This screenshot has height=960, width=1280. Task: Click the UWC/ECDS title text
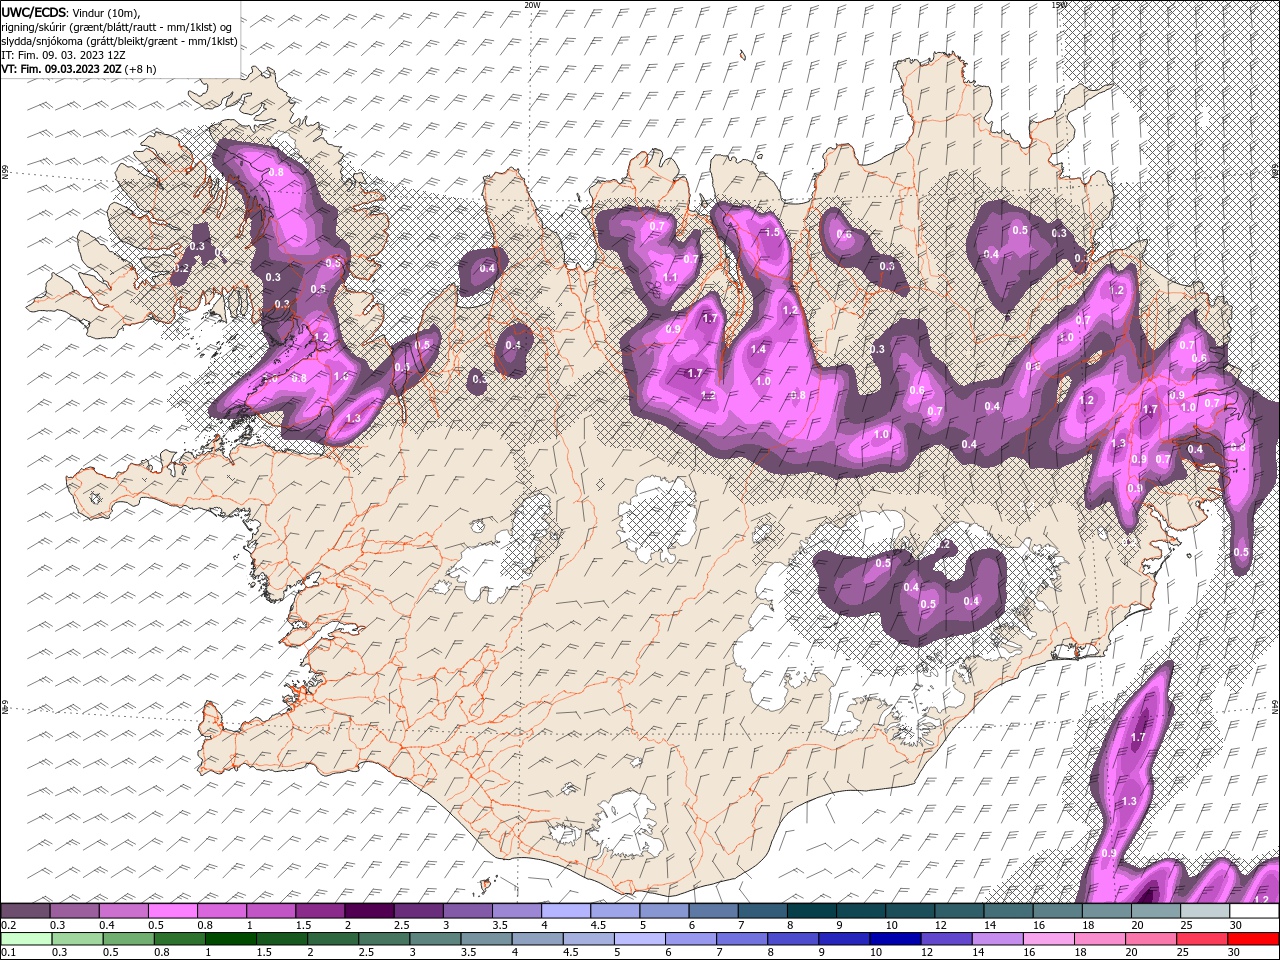tap(34, 12)
